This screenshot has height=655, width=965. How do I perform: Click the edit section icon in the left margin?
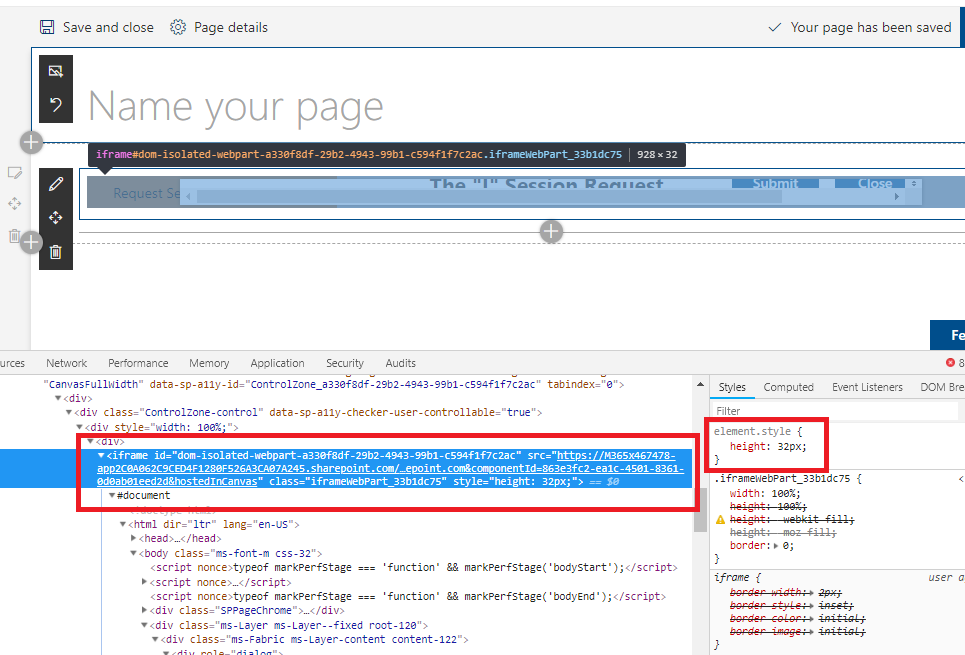pos(15,173)
